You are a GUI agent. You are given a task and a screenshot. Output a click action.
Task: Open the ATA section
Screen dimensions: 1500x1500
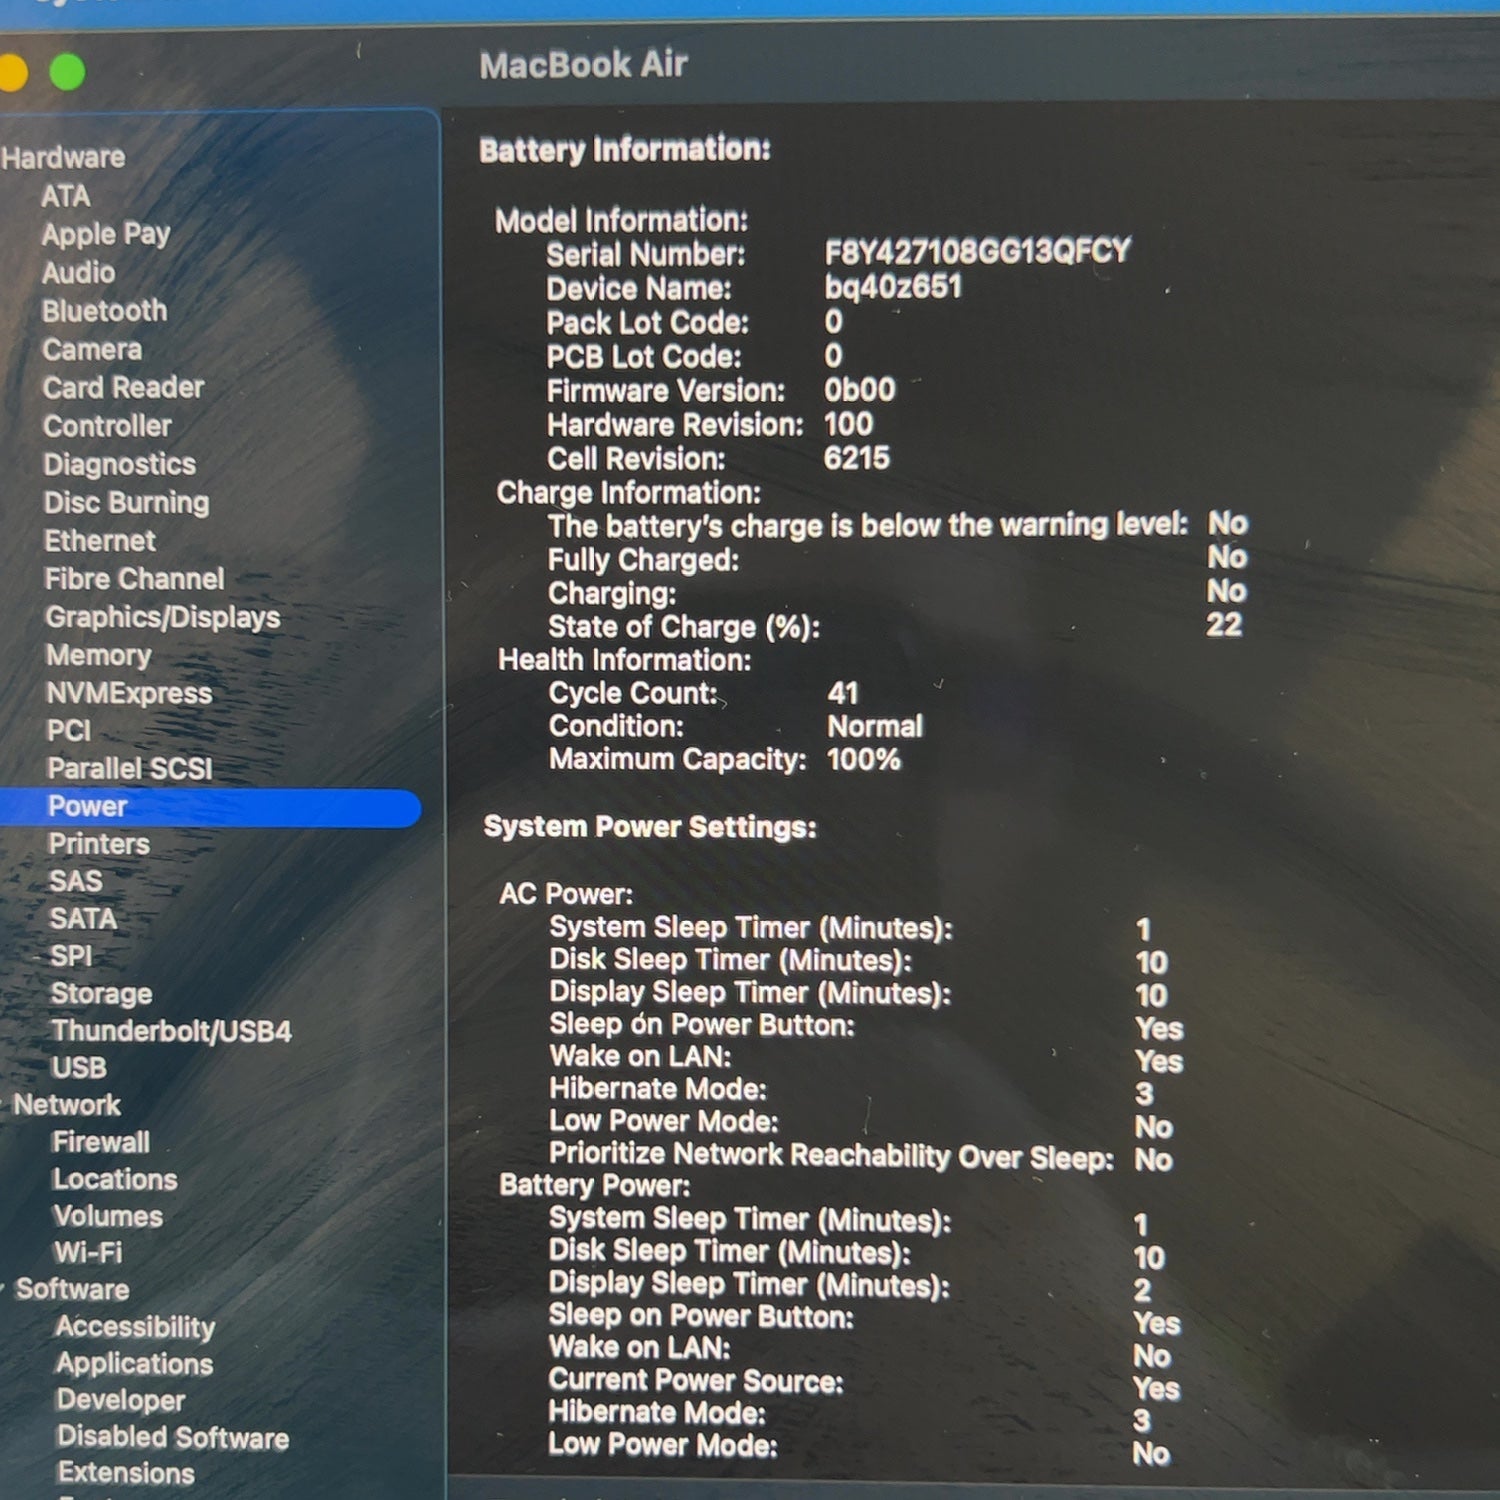pos(65,196)
